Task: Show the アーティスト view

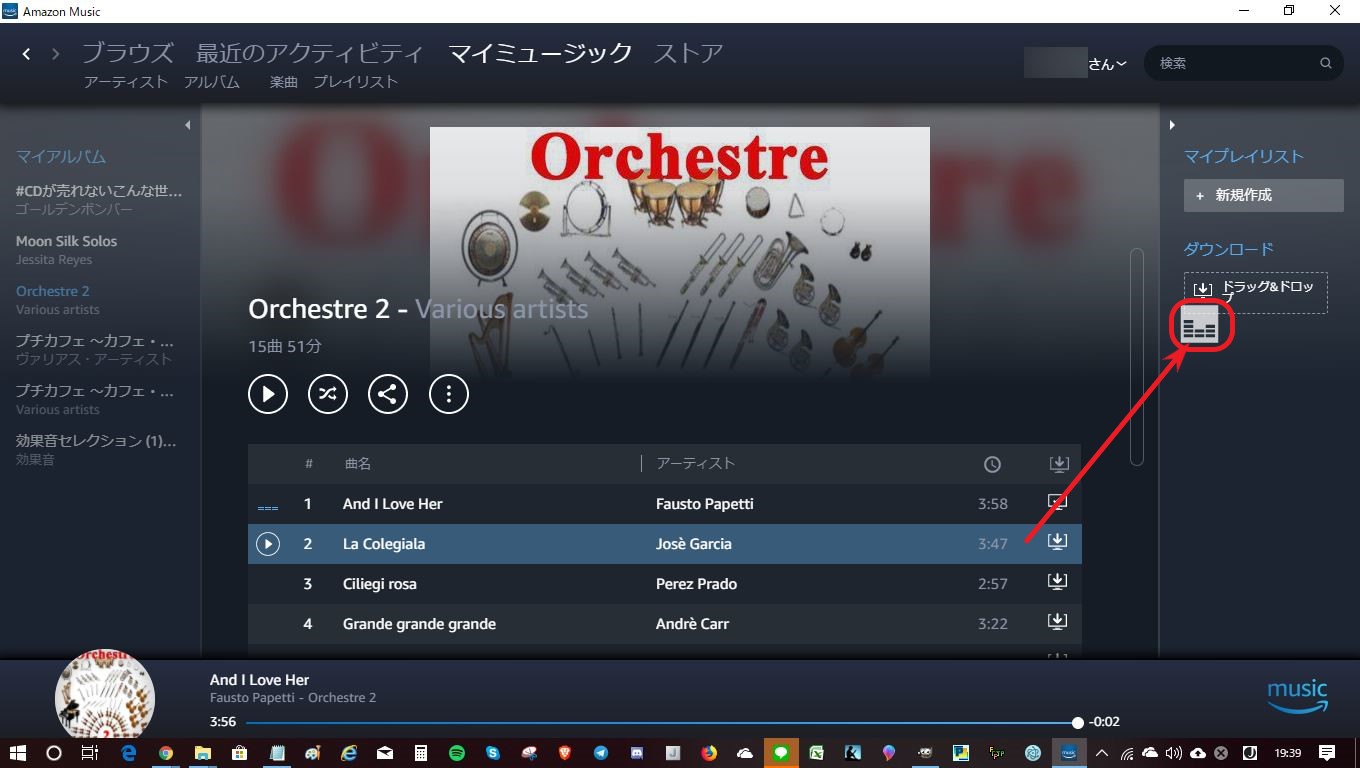Action: click(x=126, y=82)
